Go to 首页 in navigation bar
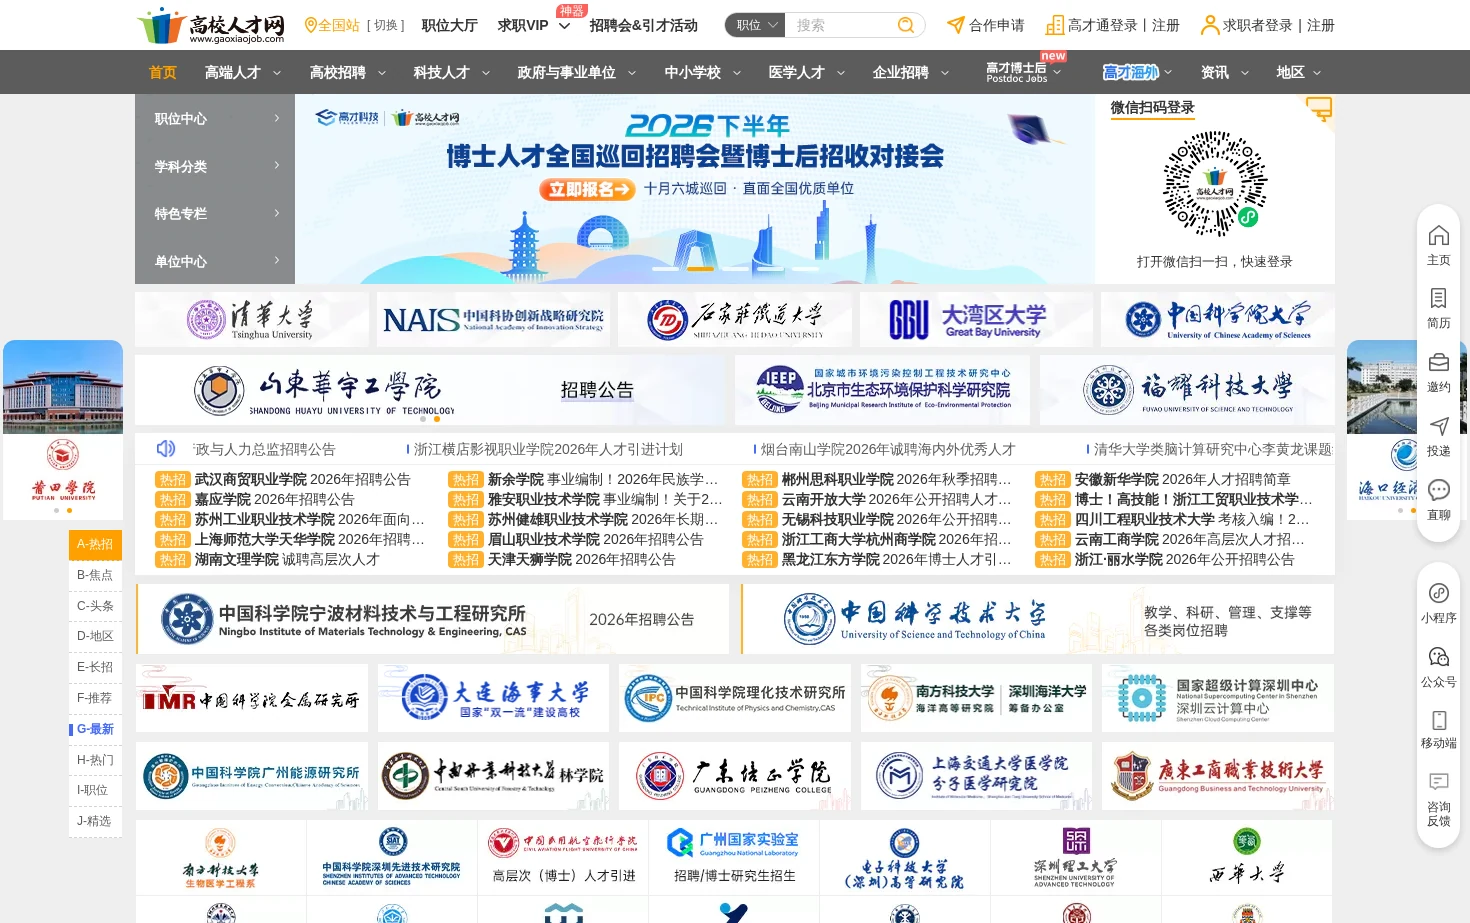This screenshot has height=923, width=1470. click(163, 72)
